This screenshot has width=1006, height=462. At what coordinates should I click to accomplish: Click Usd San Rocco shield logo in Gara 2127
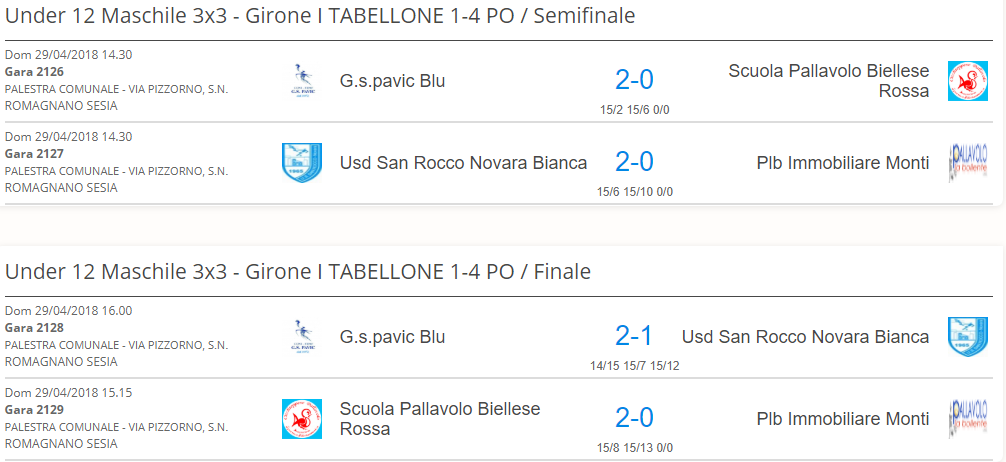(x=302, y=163)
